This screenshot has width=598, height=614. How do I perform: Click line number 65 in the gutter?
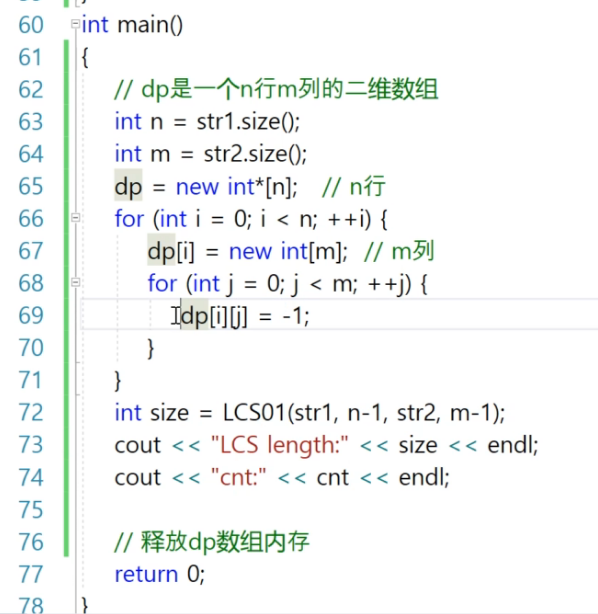click(x=31, y=186)
